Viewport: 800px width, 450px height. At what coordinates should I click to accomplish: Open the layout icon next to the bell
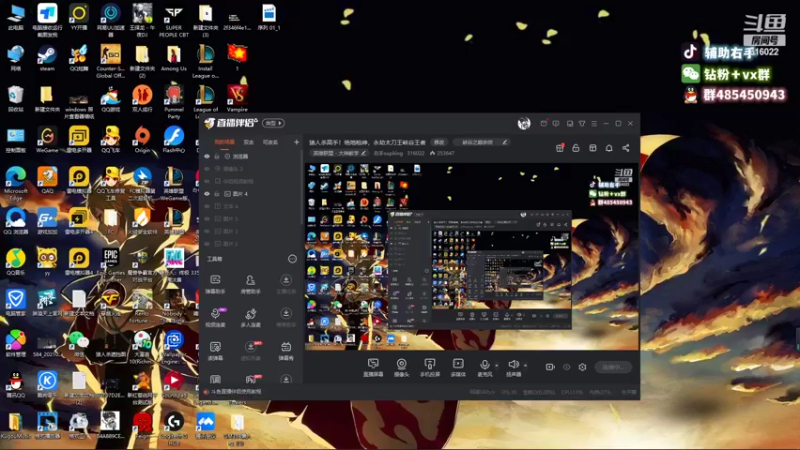click(592, 148)
